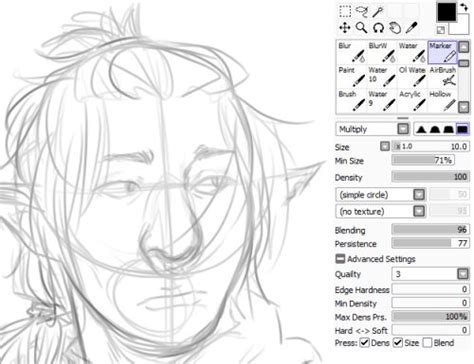
Task: Select the Rotate view tool
Action: click(378, 28)
